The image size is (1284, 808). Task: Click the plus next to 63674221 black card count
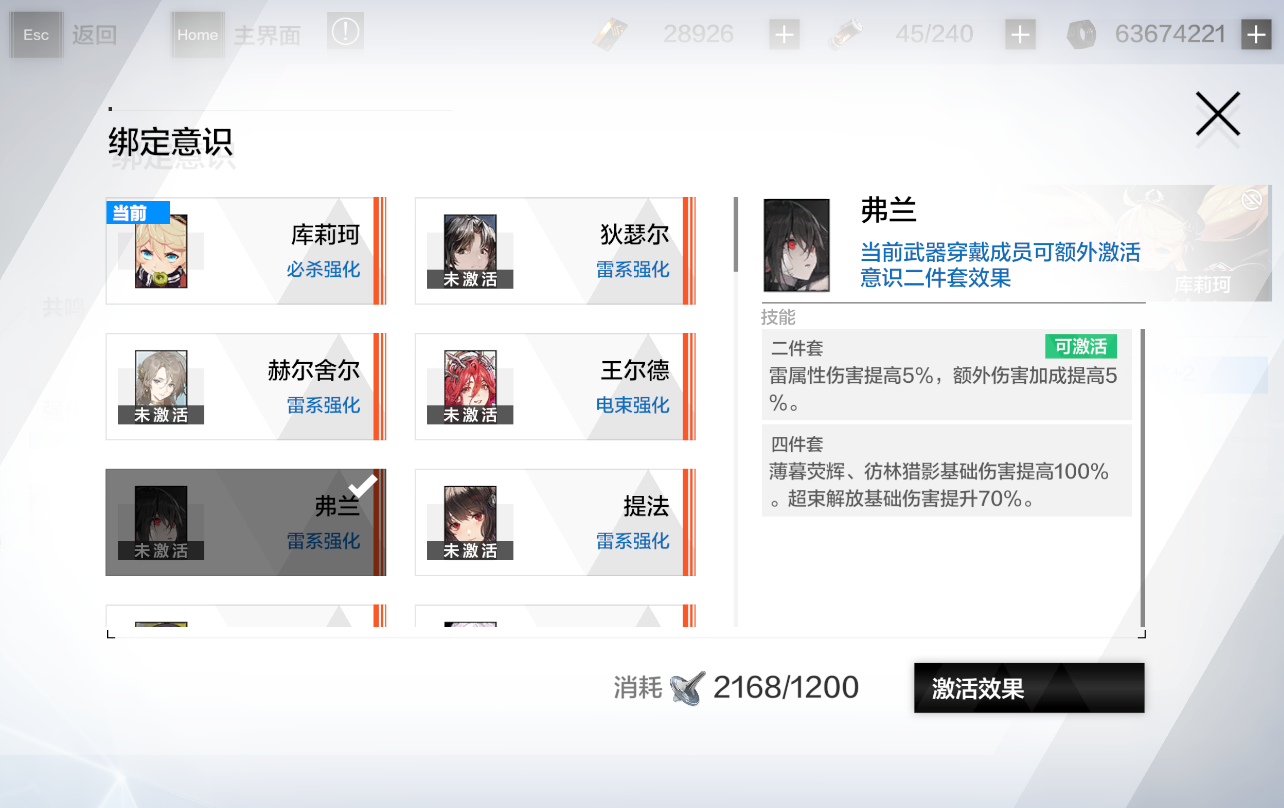pyautogui.click(x=1256, y=33)
